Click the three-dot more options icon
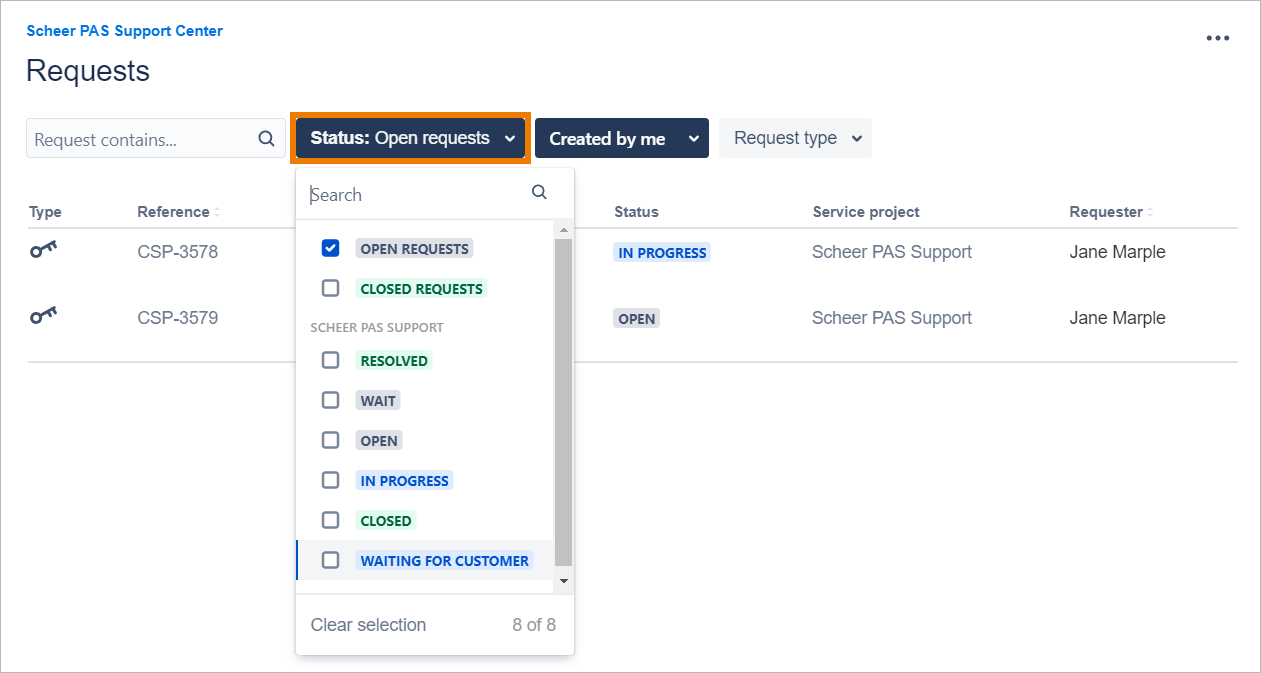This screenshot has width=1261, height=673. pos(1217,38)
